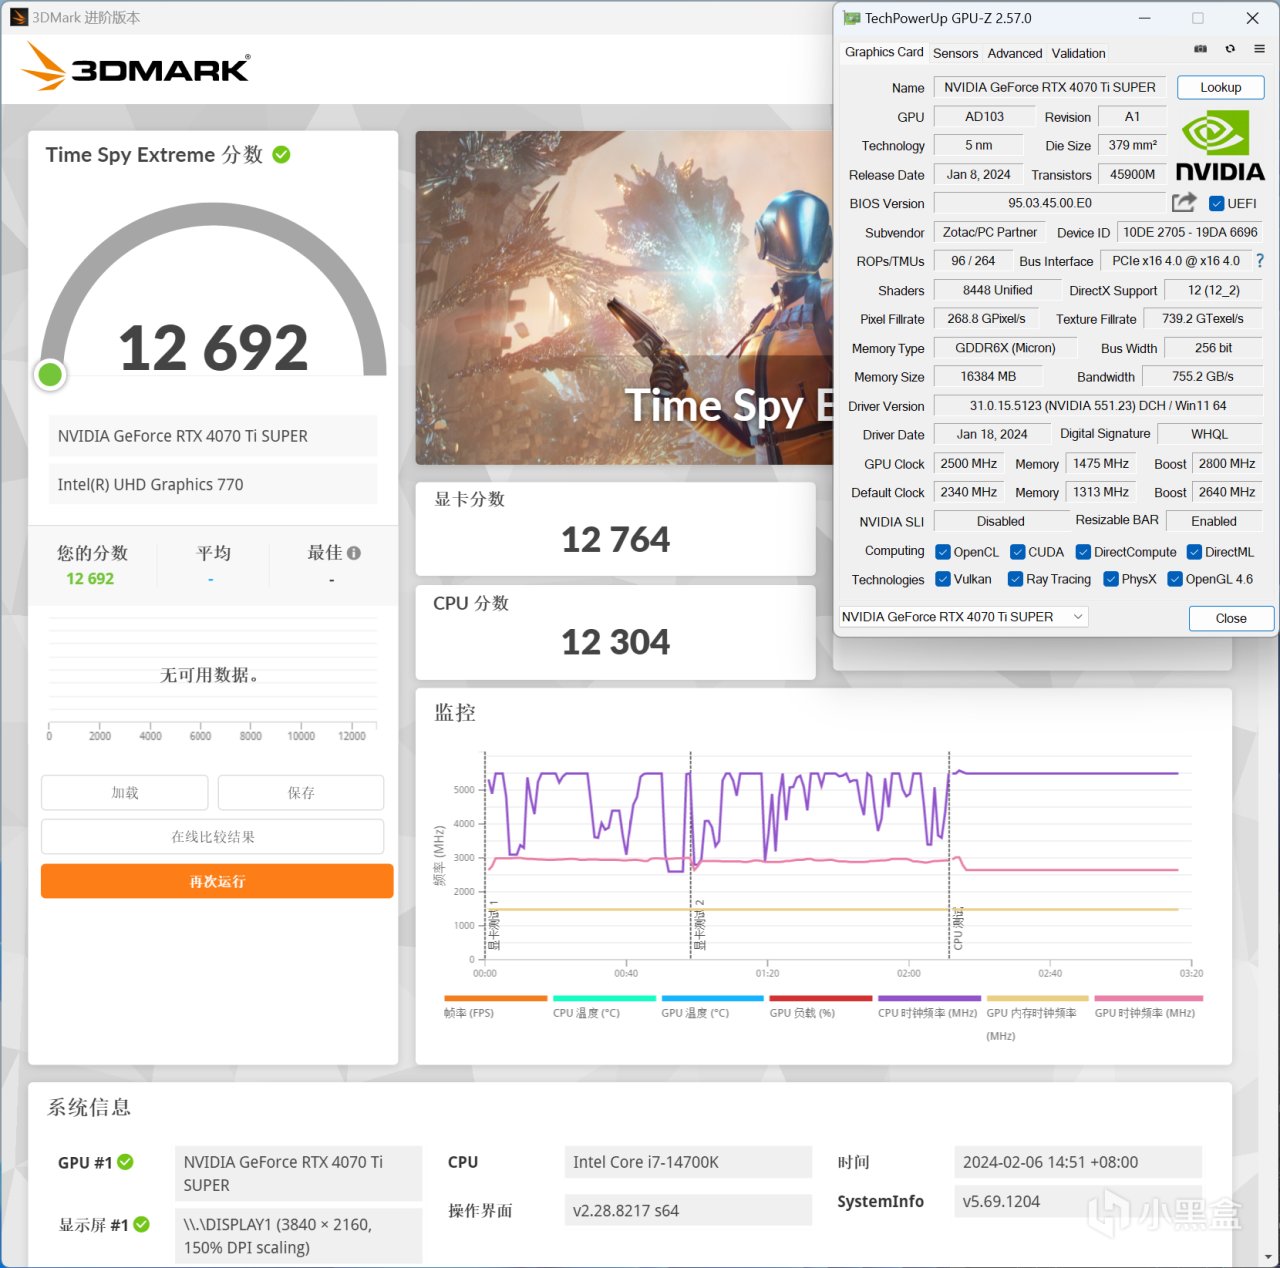Click the Driver Version field
The height and width of the screenshot is (1268, 1280).
[x=1097, y=406]
